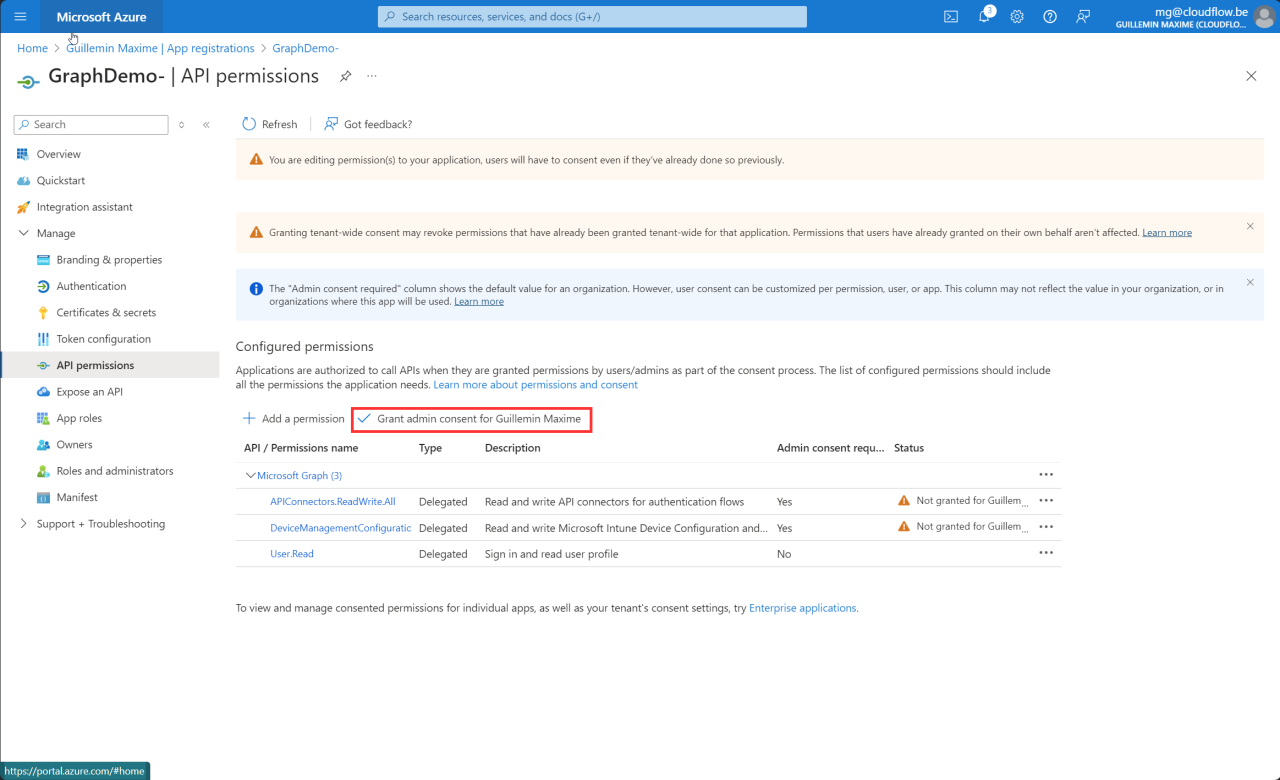Select Token configuration in sidebar
The width and height of the screenshot is (1280, 780).
[103, 339]
